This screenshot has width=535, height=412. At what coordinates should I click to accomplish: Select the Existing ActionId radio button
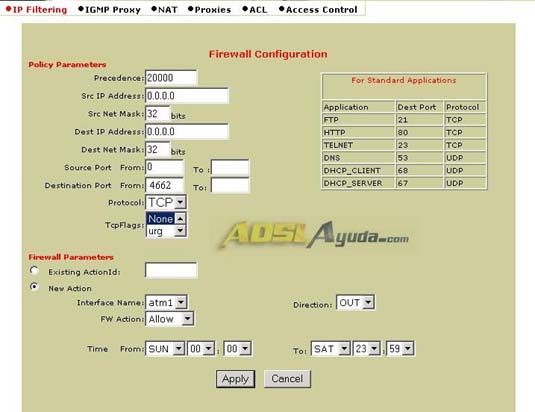pyautogui.click(x=34, y=271)
